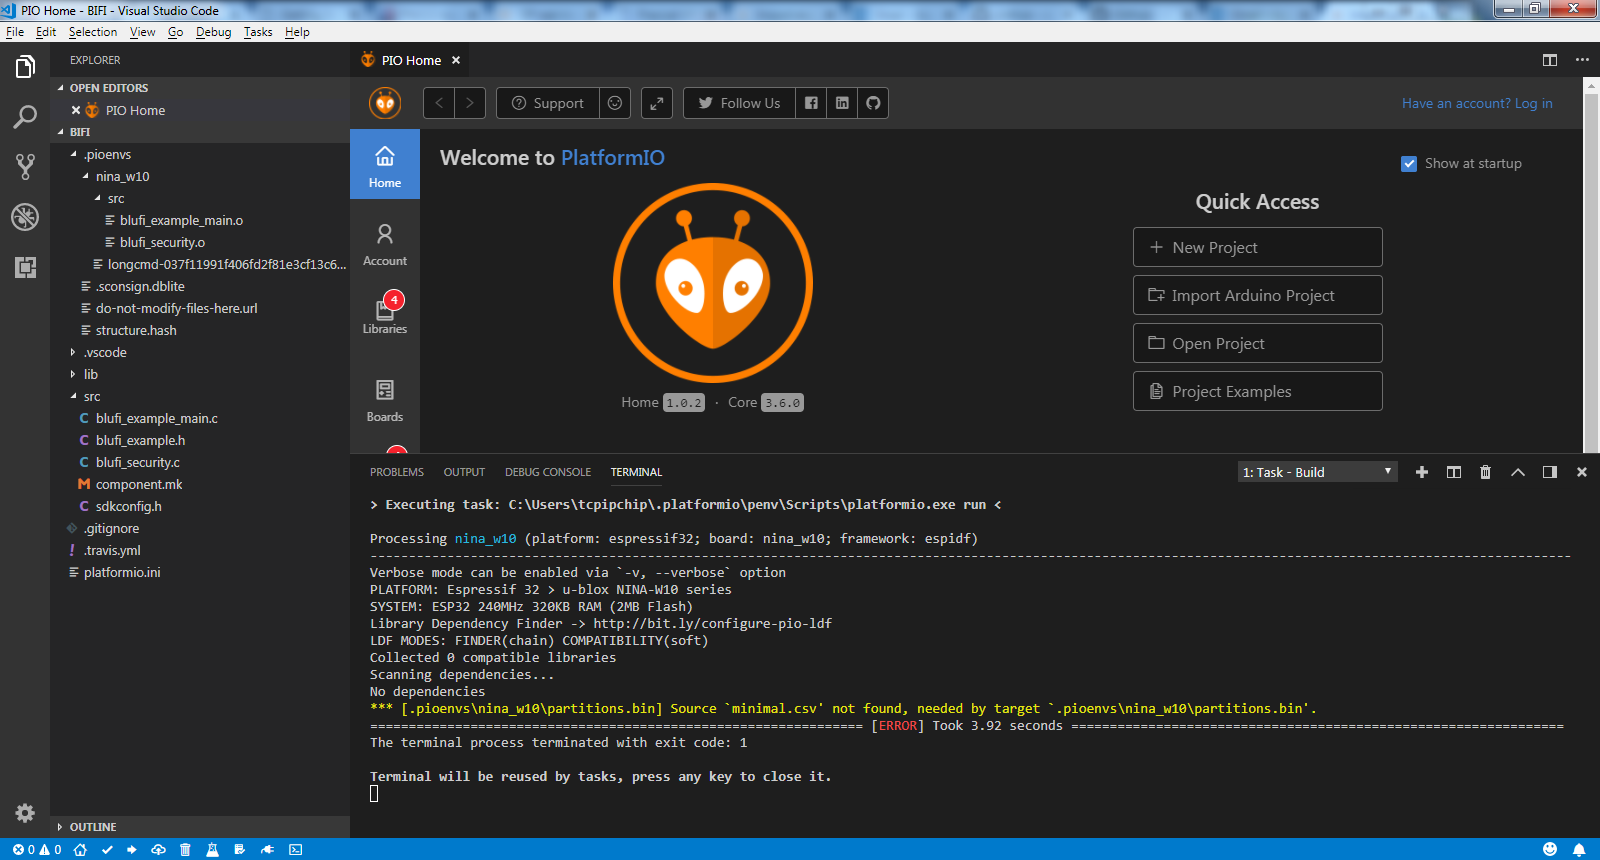Collapse the nina_w10 folder
Viewport: 1600px width, 860px height.
[x=200, y=176]
